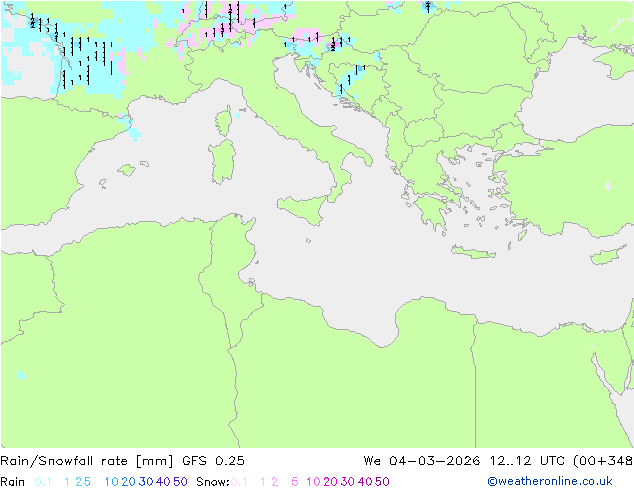Viewport: 634px width, 490px height.
Task: Open the weatheronline.co.uk copyright link
Action: pyautogui.click(x=549, y=481)
